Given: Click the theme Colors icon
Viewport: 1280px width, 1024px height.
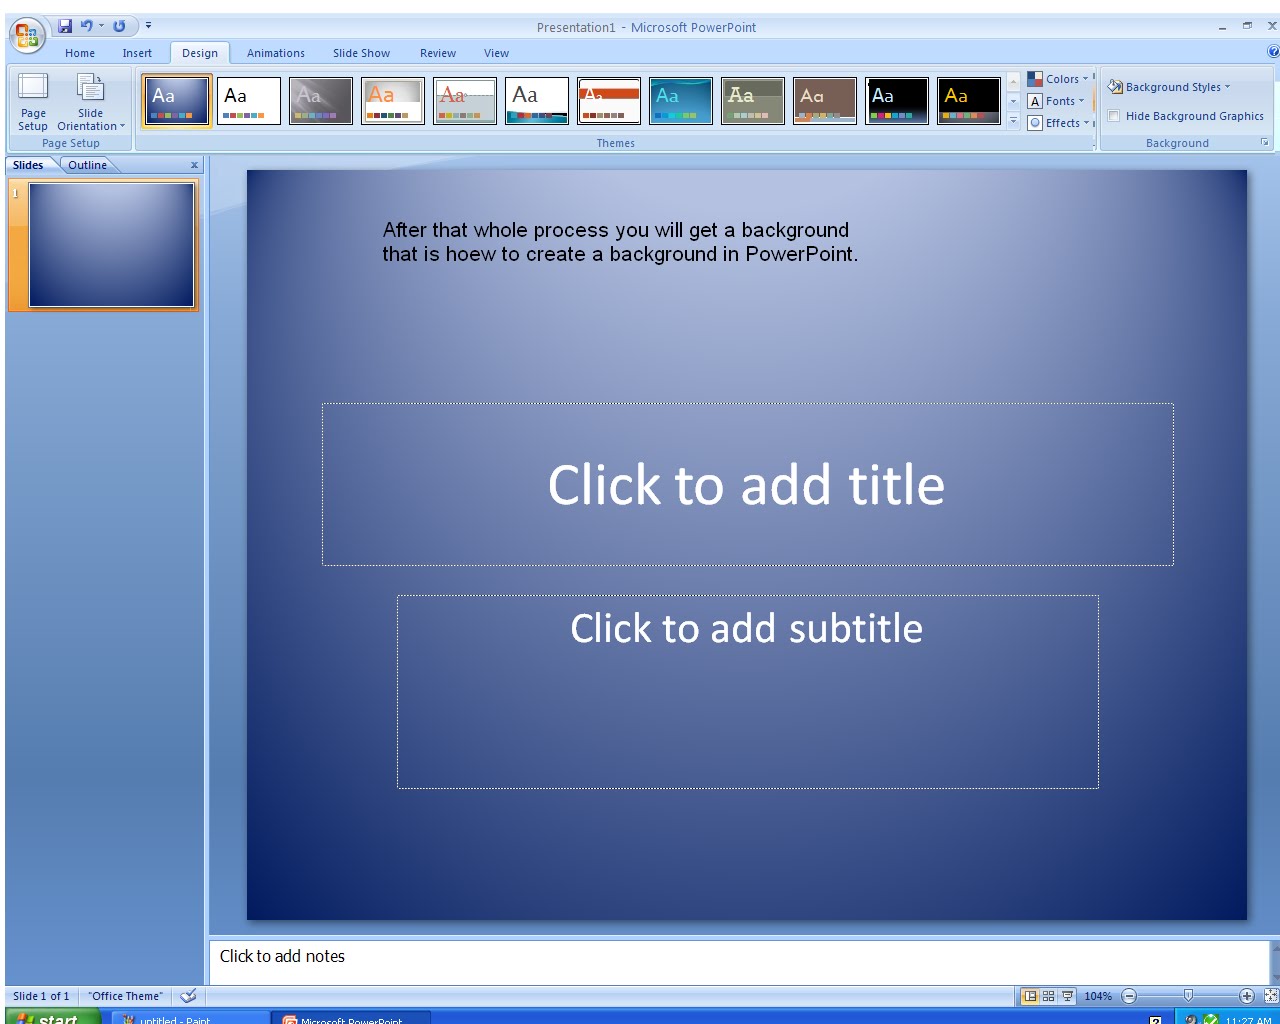Looking at the screenshot, I should (x=1037, y=78).
